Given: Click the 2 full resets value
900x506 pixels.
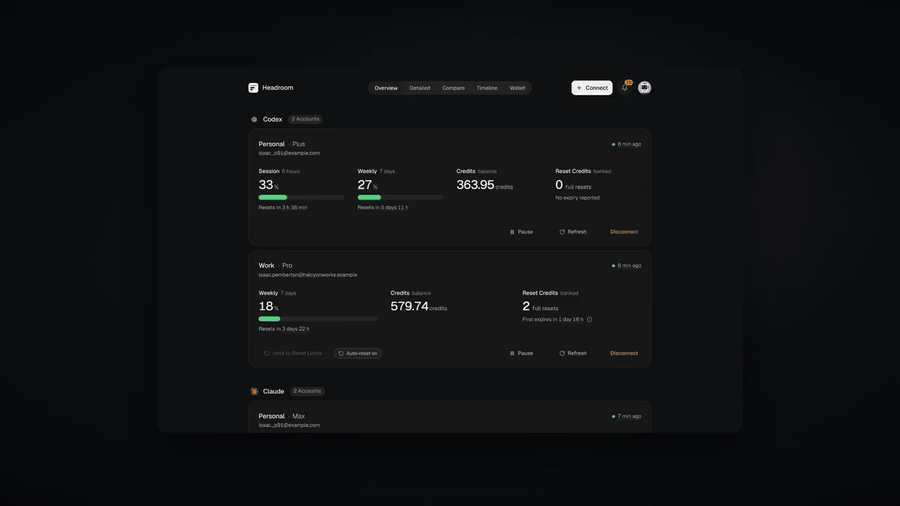Looking at the screenshot, I should (540, 307).
